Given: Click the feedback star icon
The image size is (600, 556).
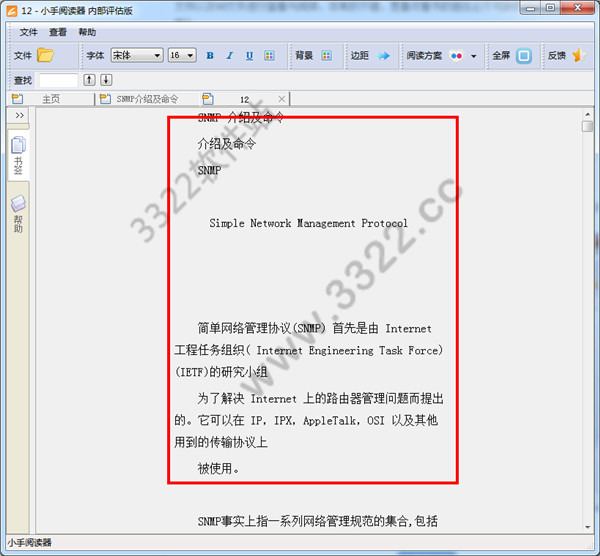Looking at the screenshot, I should click(579, 55).
